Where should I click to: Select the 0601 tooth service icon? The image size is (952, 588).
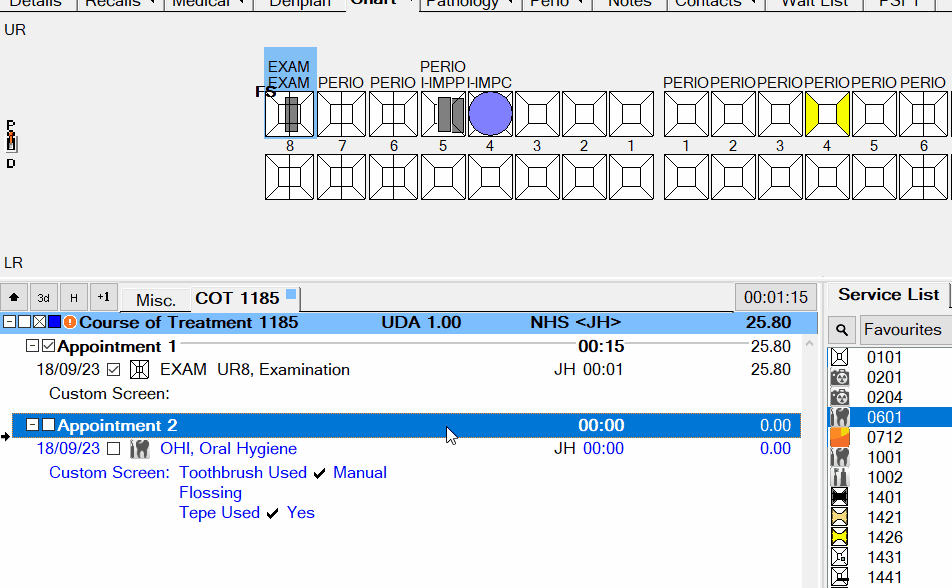click(840, 417)
